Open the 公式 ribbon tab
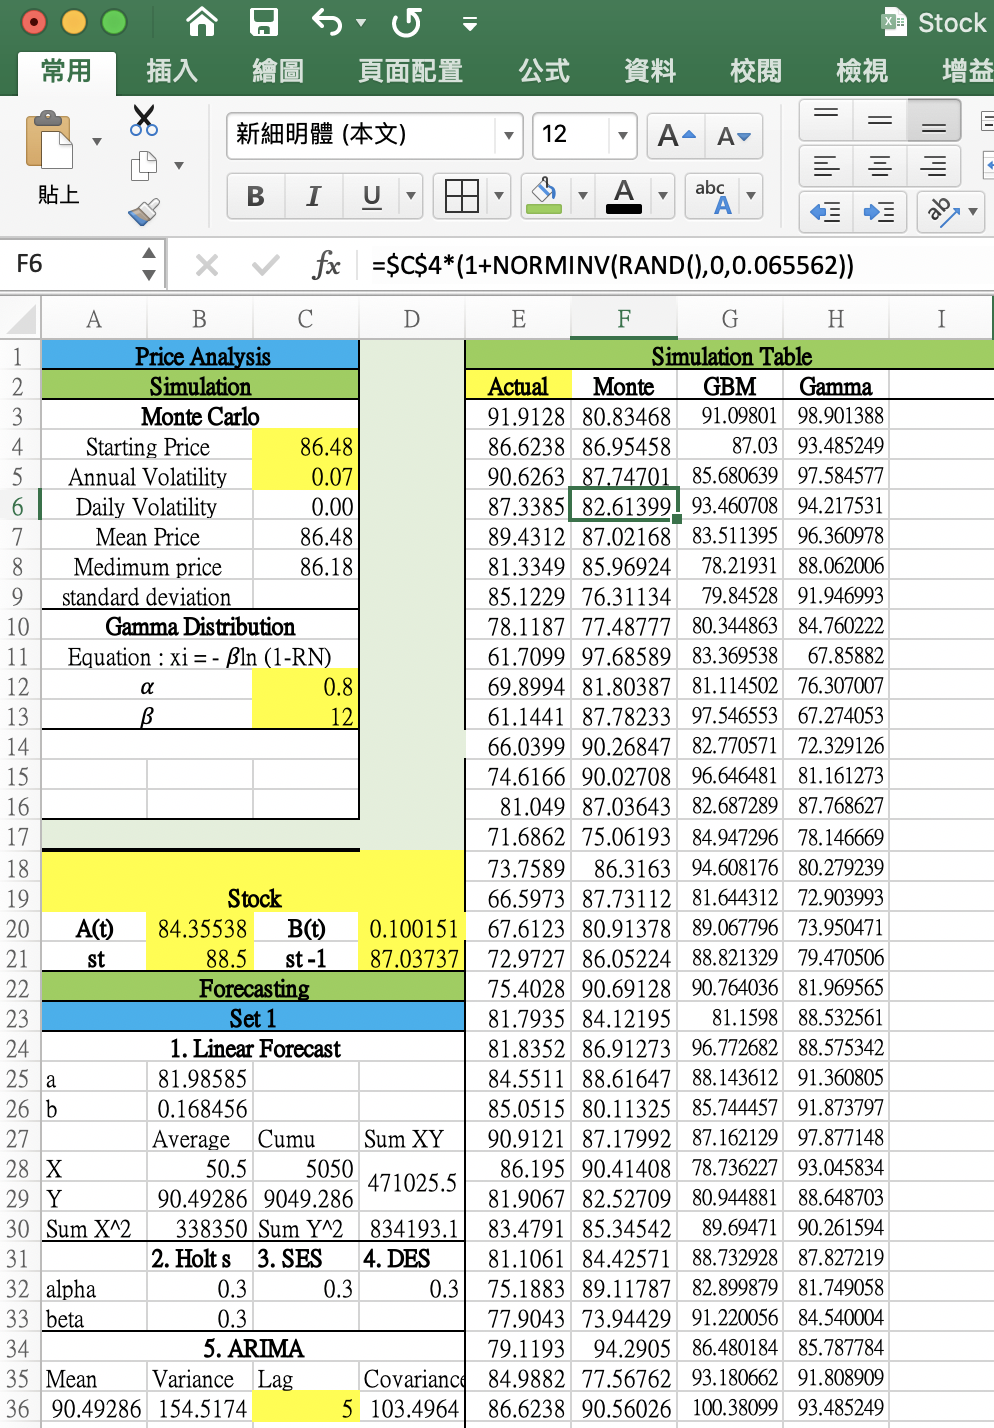The height and width of the screenshot is (1428, 994). pyautogui.click(x=544, y=71)
